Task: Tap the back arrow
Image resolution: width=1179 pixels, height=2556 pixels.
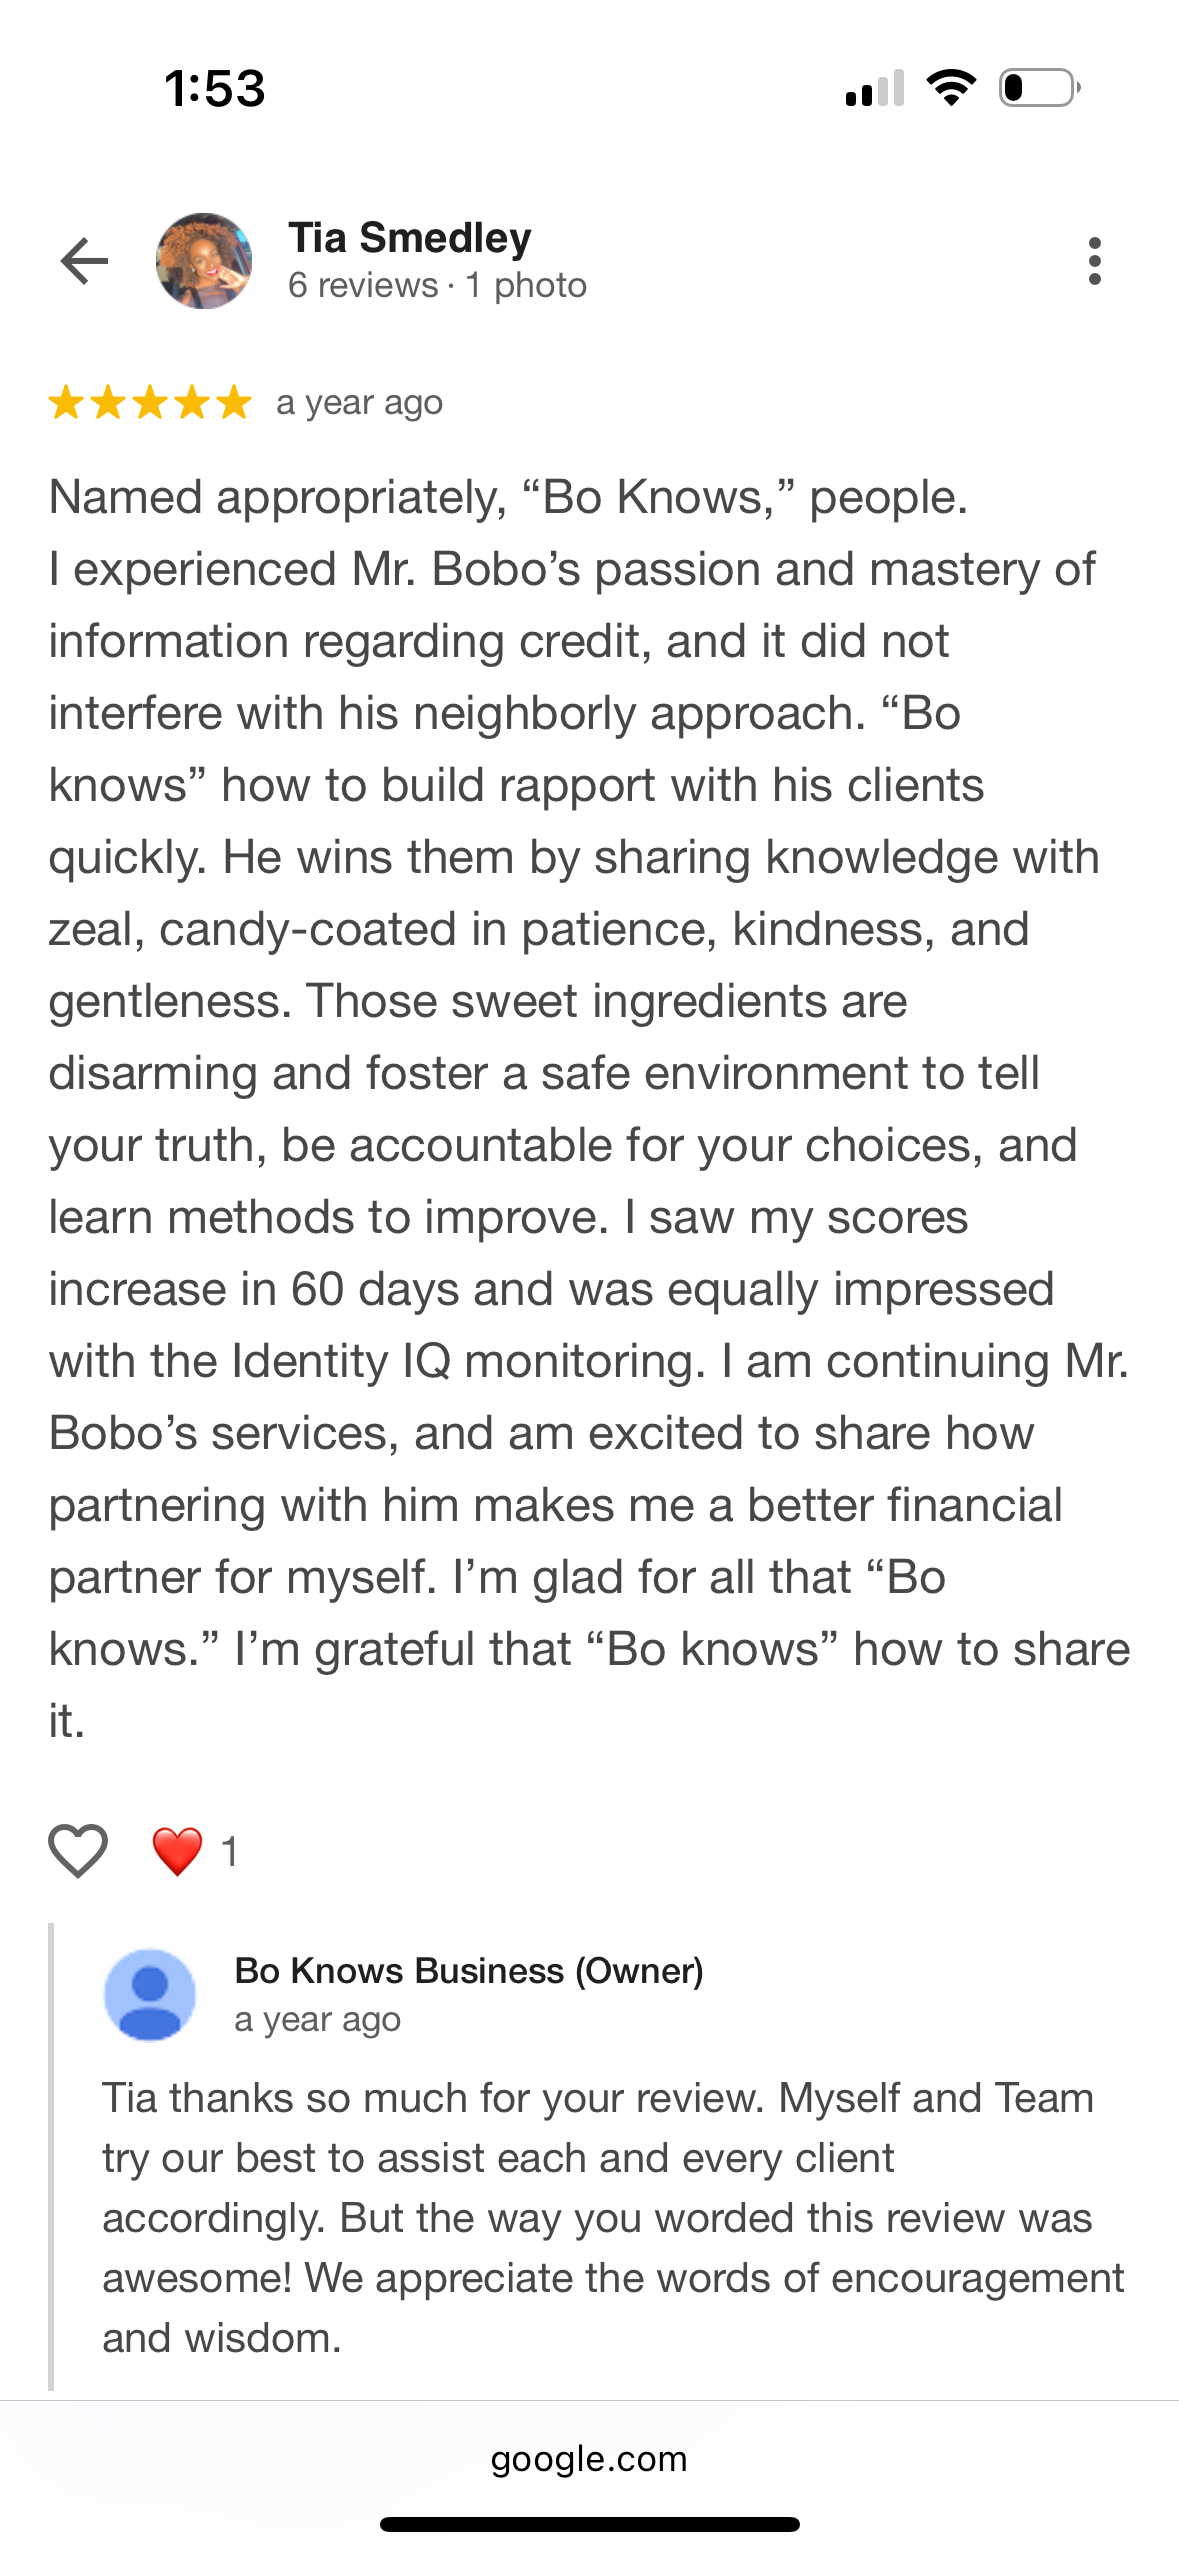Action: pos(84,261)
